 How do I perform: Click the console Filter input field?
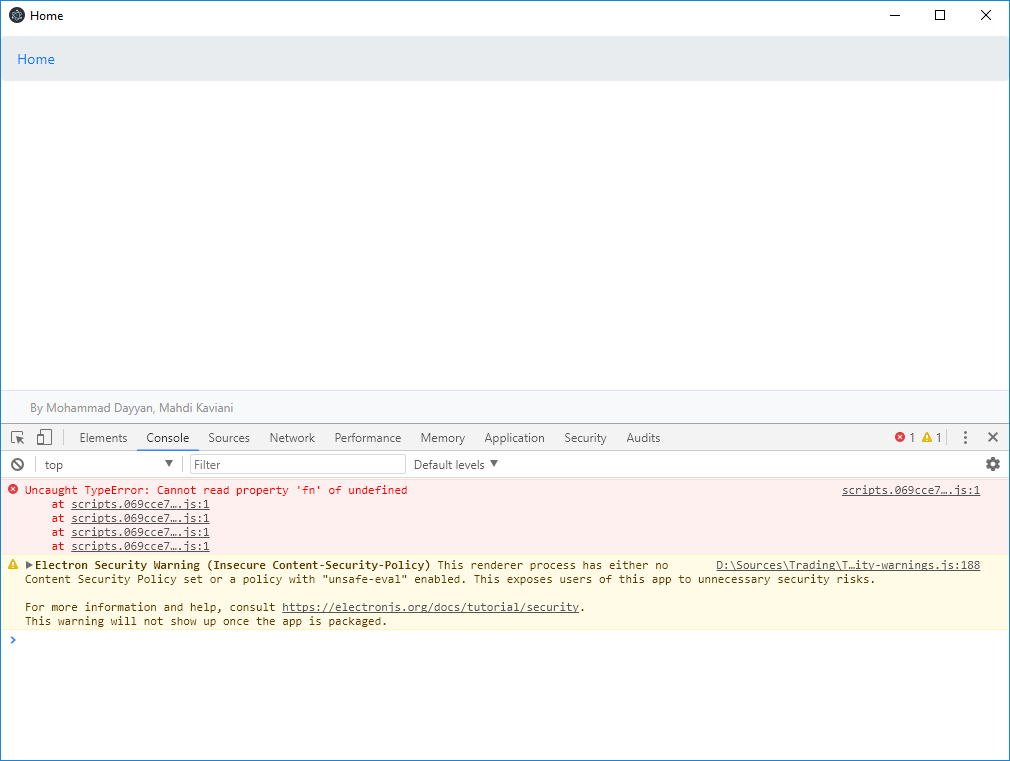(x=297, y=464)
